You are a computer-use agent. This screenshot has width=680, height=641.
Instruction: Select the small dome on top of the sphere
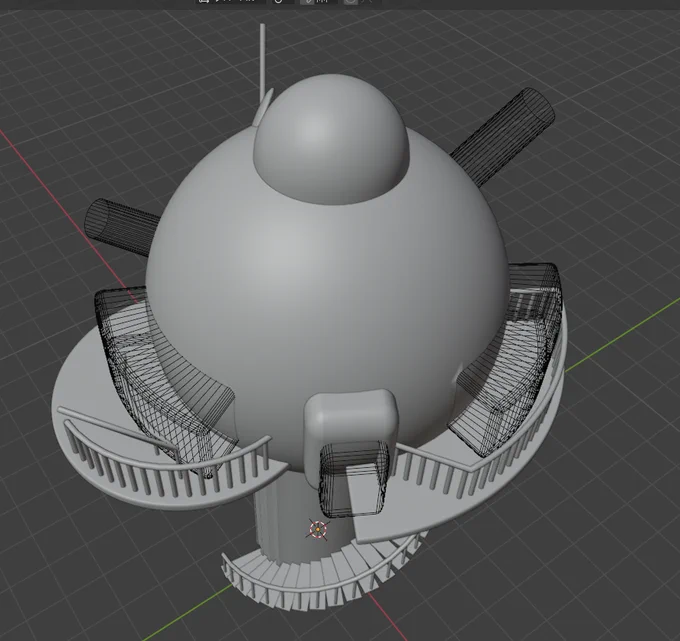click(x=331, y=139)
